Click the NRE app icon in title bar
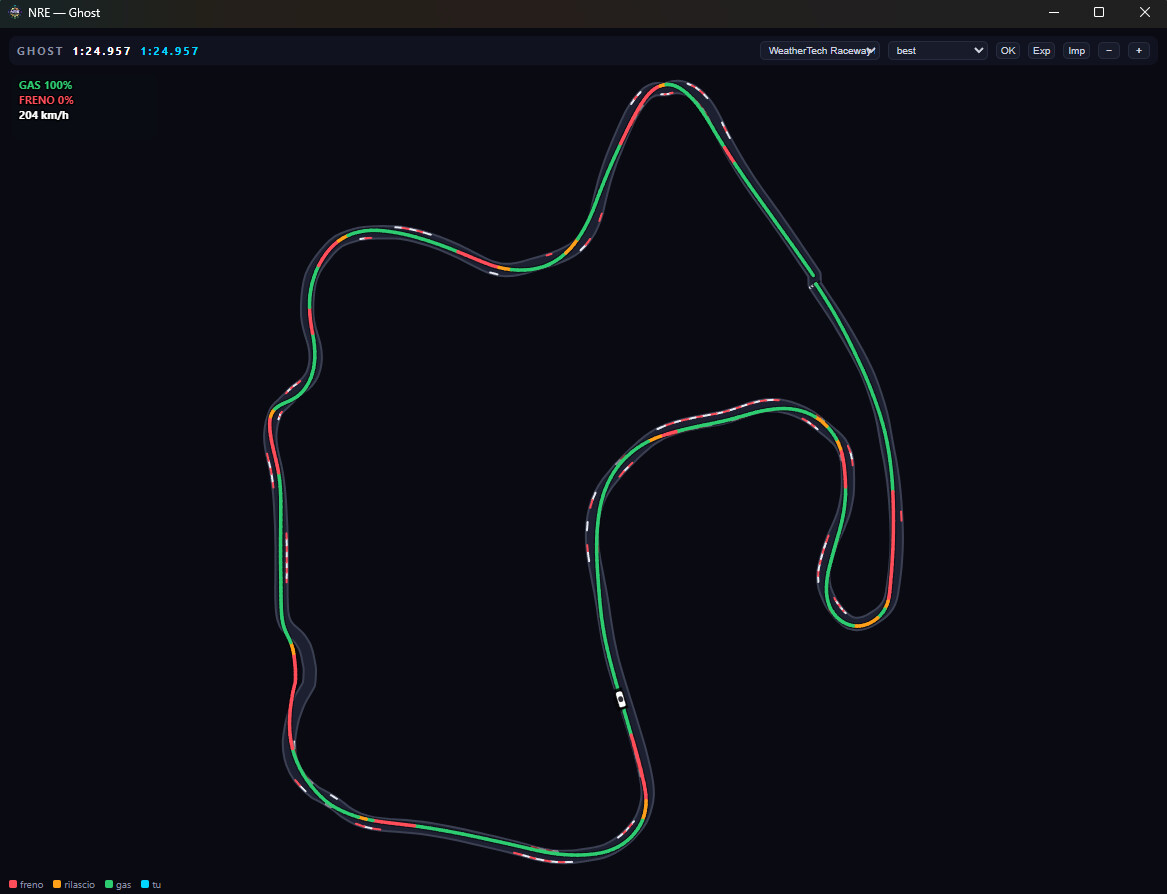 pos(14,13)
